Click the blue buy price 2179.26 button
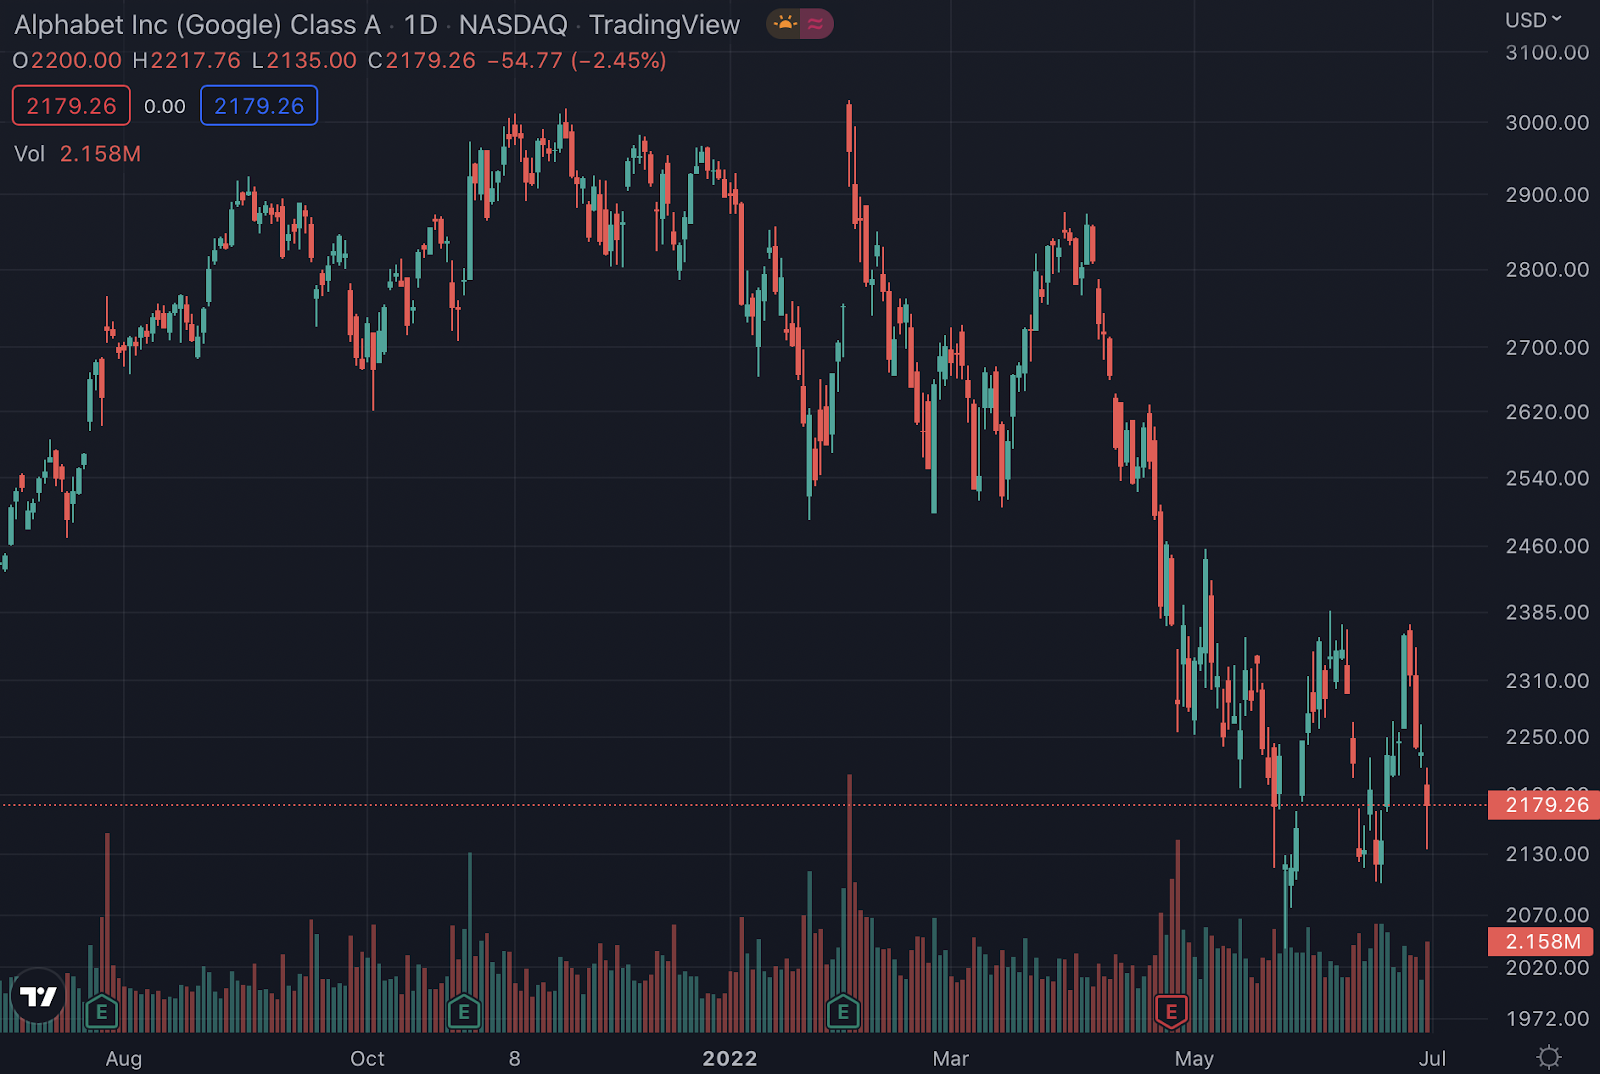Screen dimensions: 1600x1074 (x=259, y=106)
